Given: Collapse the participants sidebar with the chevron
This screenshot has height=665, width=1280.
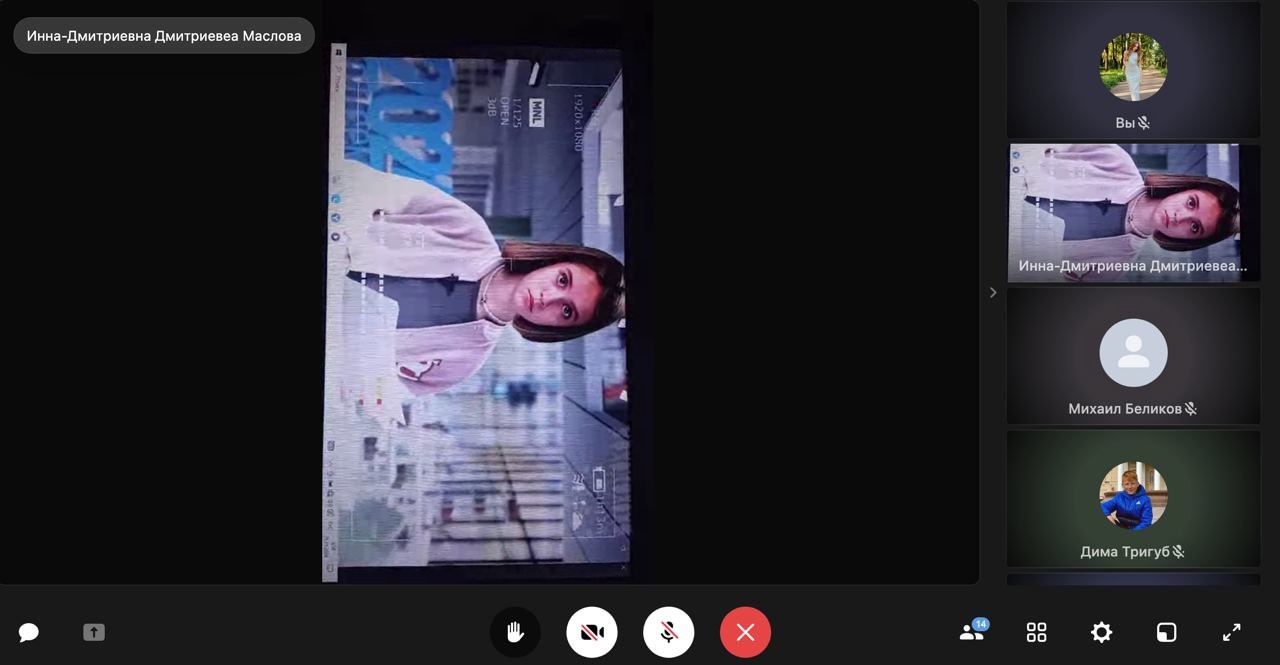Looking at the screenshot, I should click(993, 292).
